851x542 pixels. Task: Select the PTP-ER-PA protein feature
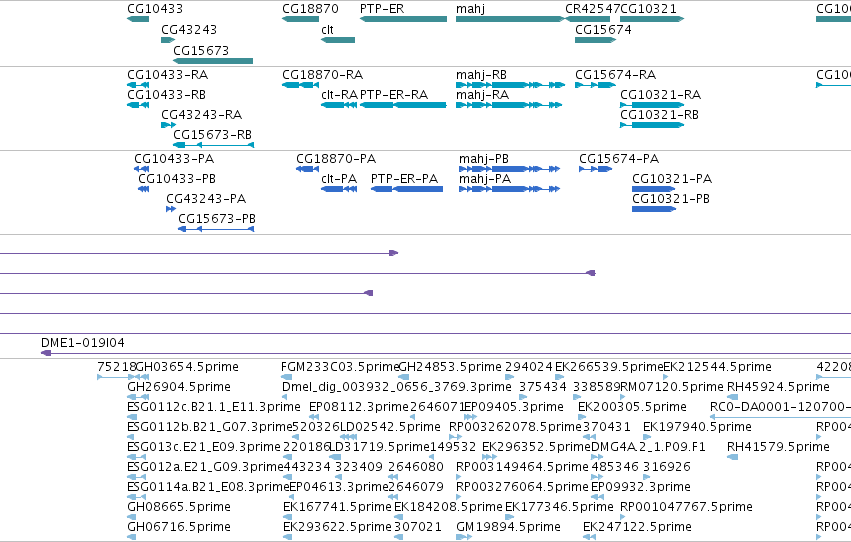pyautogui.click(x=407, y=189)
